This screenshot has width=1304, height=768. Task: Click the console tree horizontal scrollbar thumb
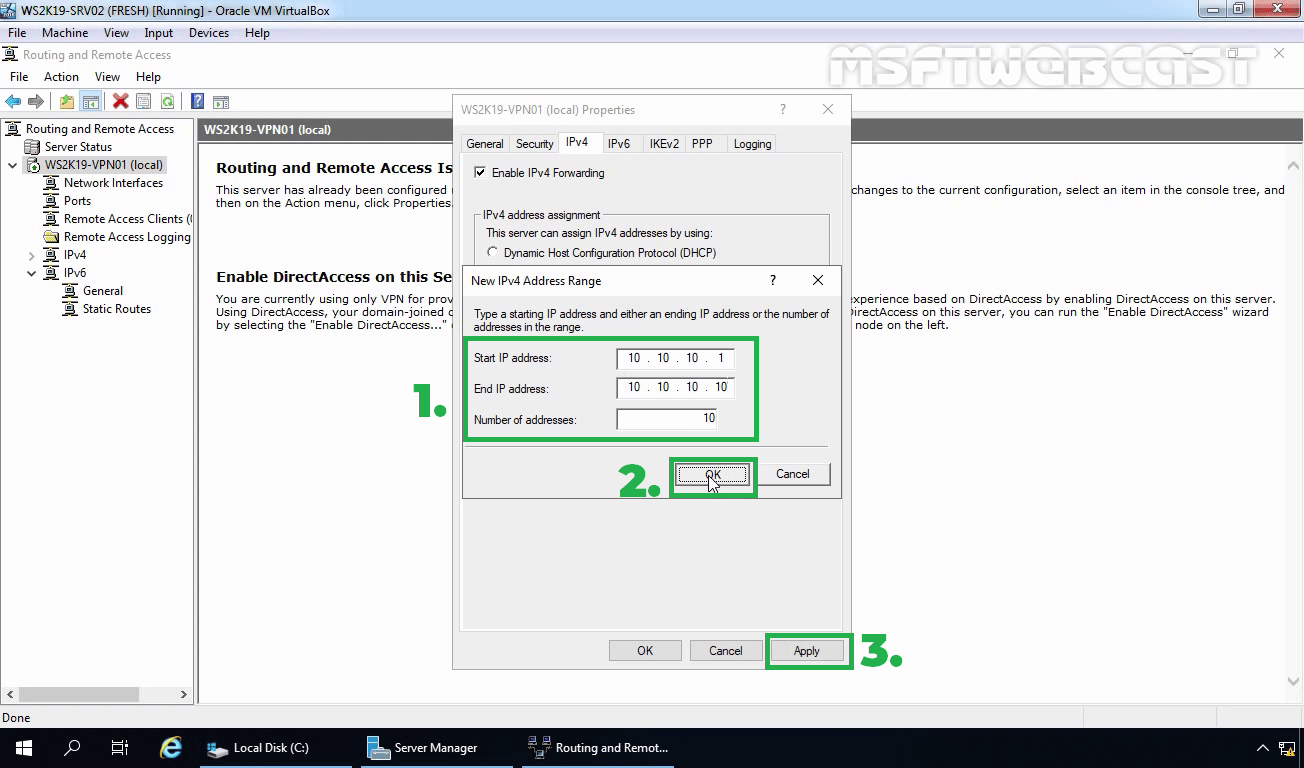pyautogui.click(x=78, y=694)
